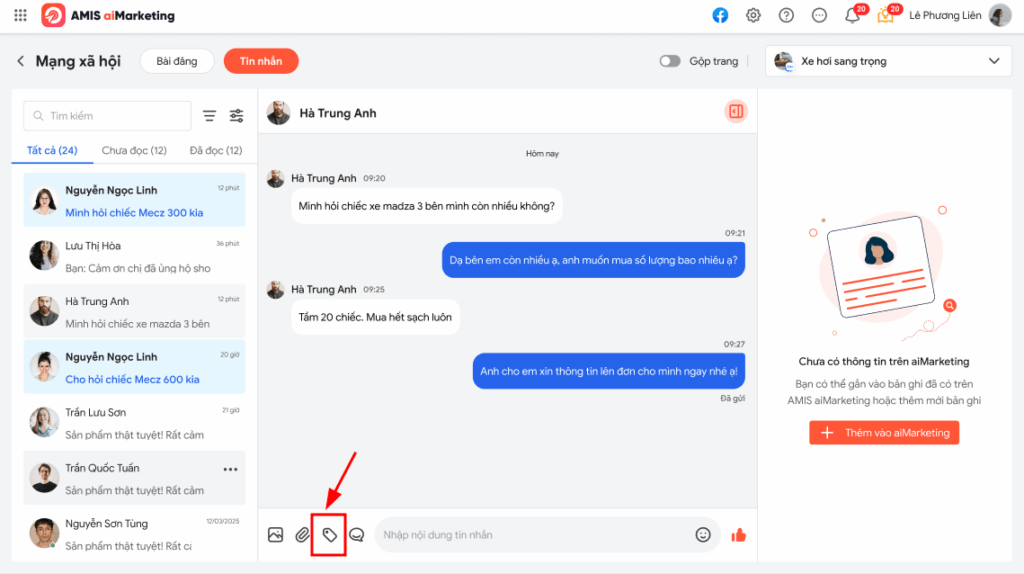Viewport: 1024px width, 574px height.
Task: Open the notifications bell
Action: tap(852, 16)
